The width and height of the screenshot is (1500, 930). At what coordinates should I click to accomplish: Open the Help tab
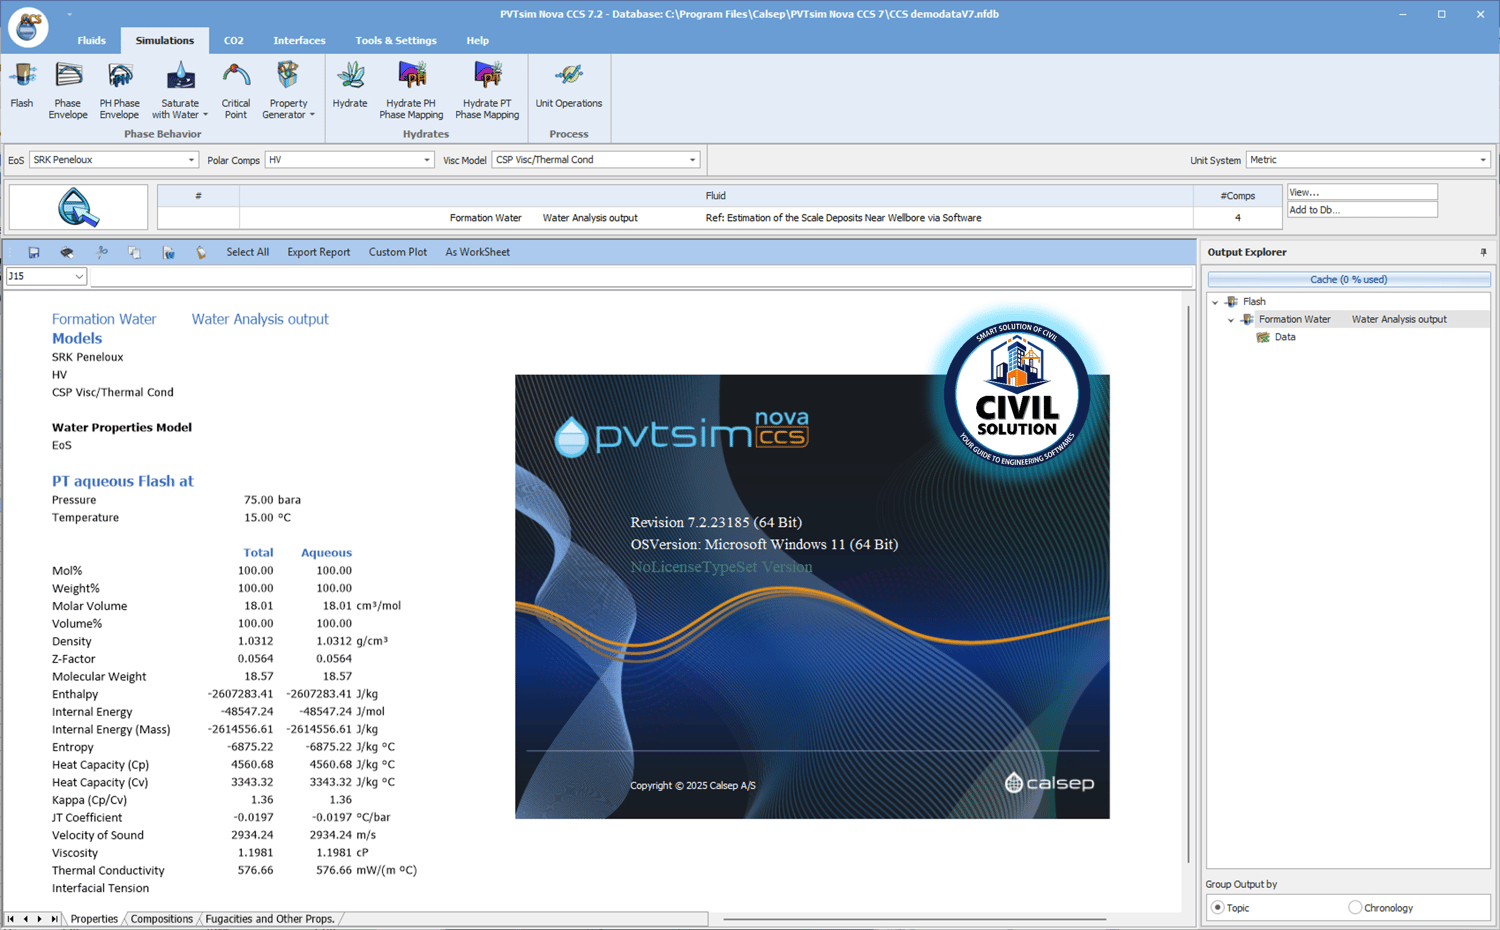tap(477, 41)
